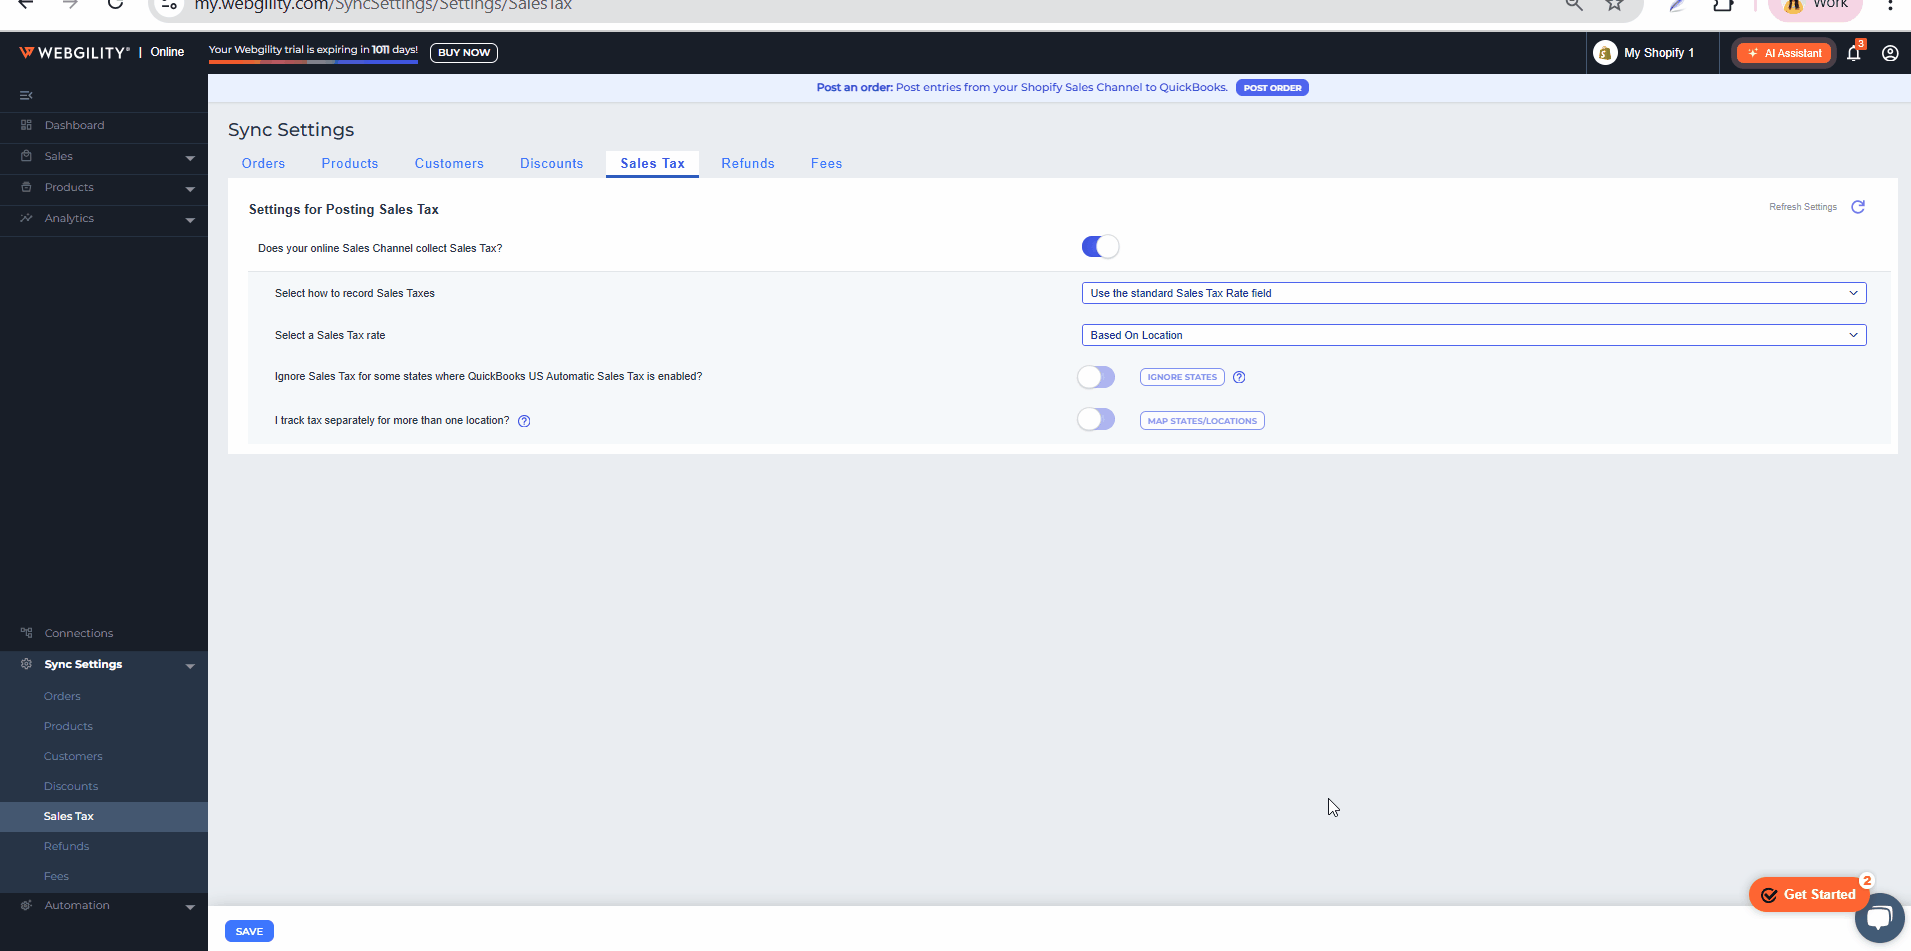Switch to the Refunds tab
The image size is (1911, 951).
click(747, 164)
